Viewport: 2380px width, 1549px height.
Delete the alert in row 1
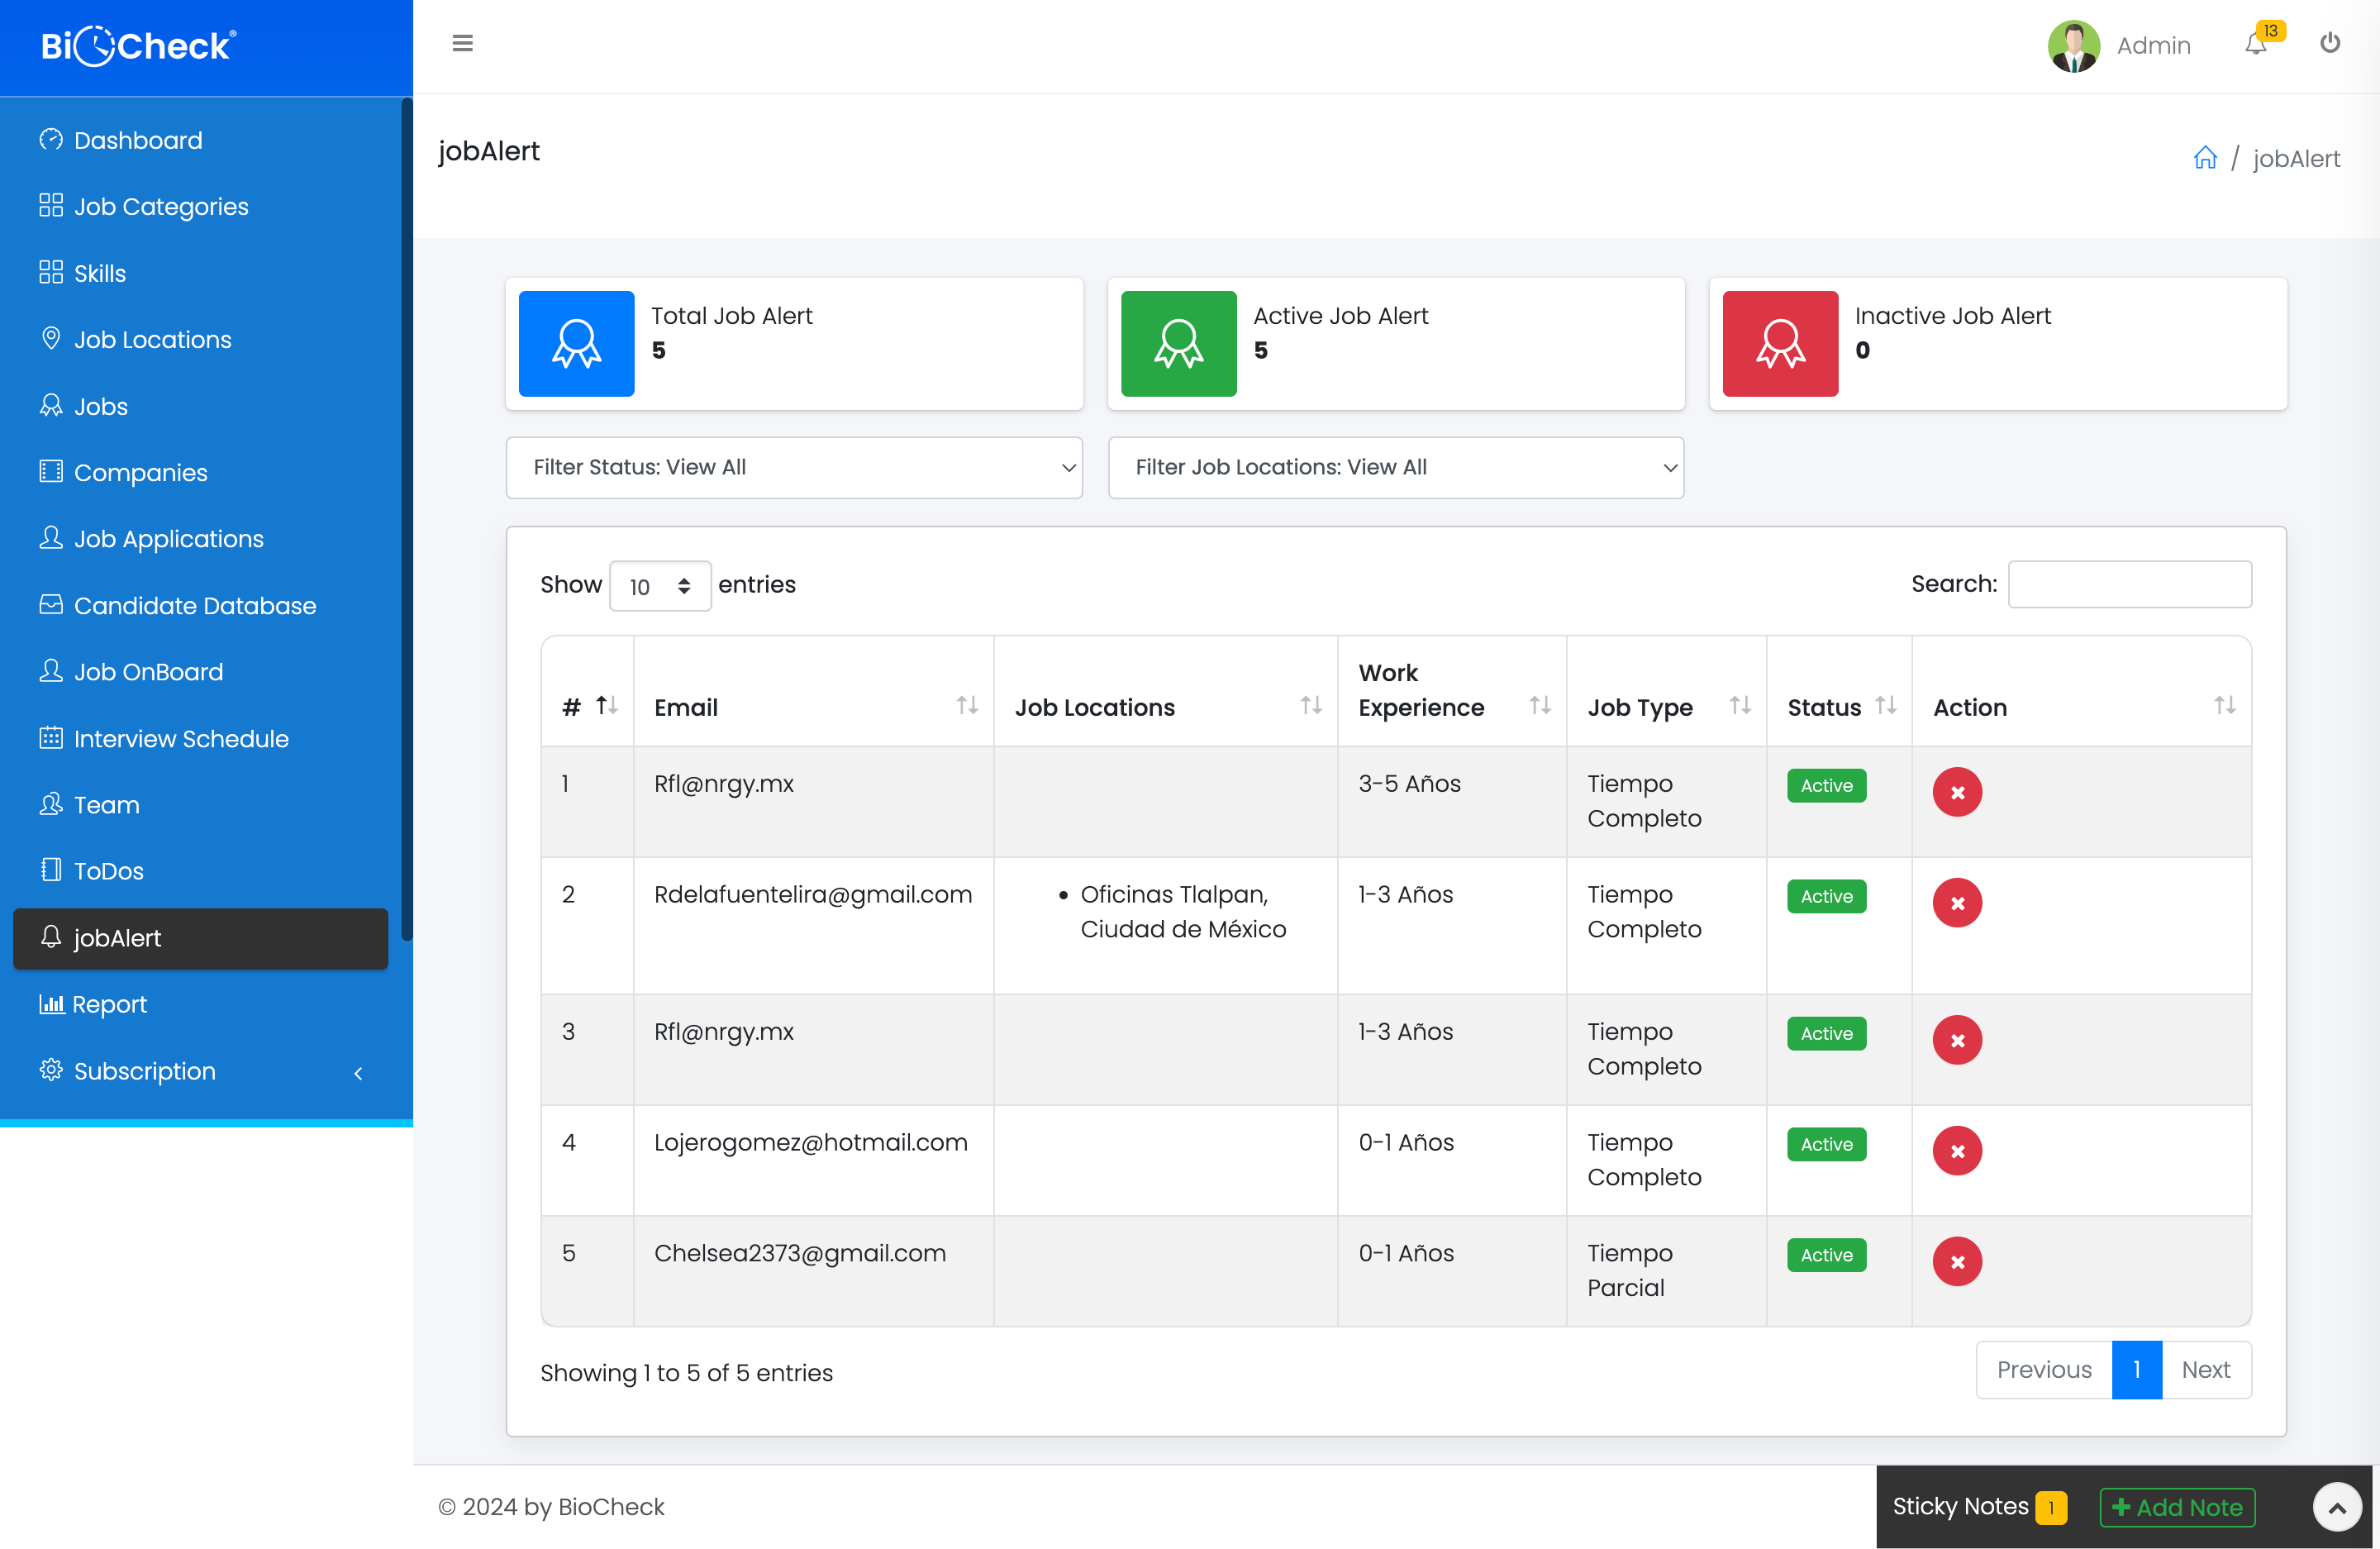click(1957, 792)
